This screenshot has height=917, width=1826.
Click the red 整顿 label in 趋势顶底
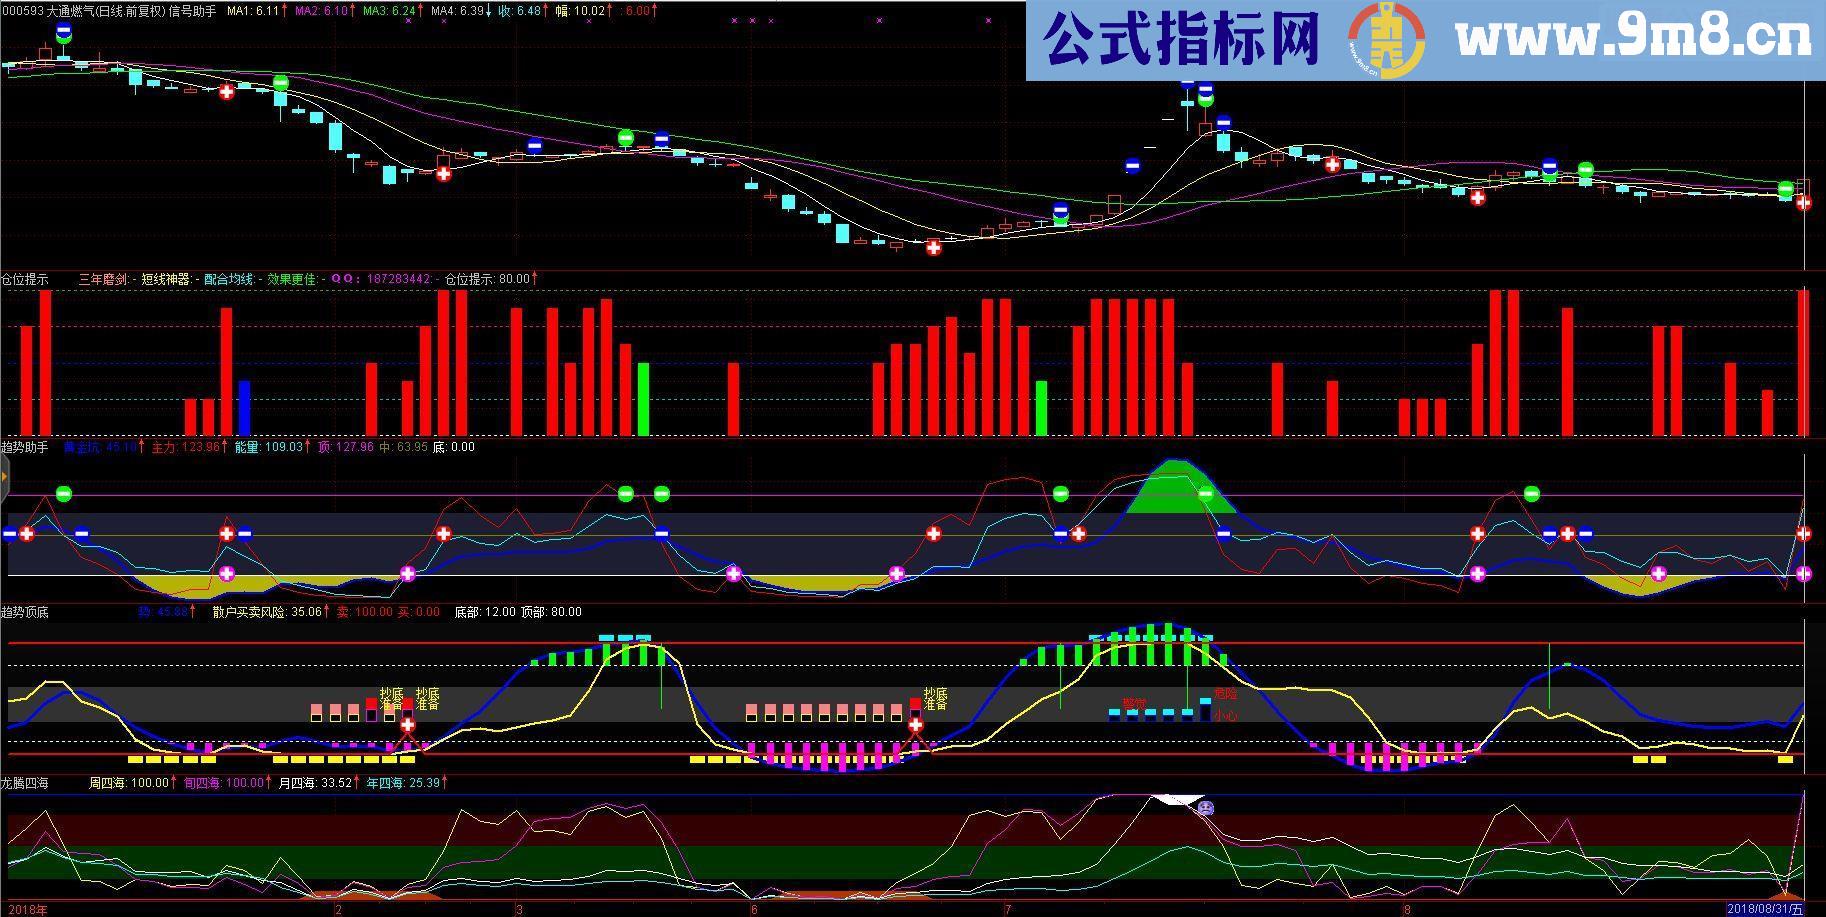click(x=1134, y=704)
